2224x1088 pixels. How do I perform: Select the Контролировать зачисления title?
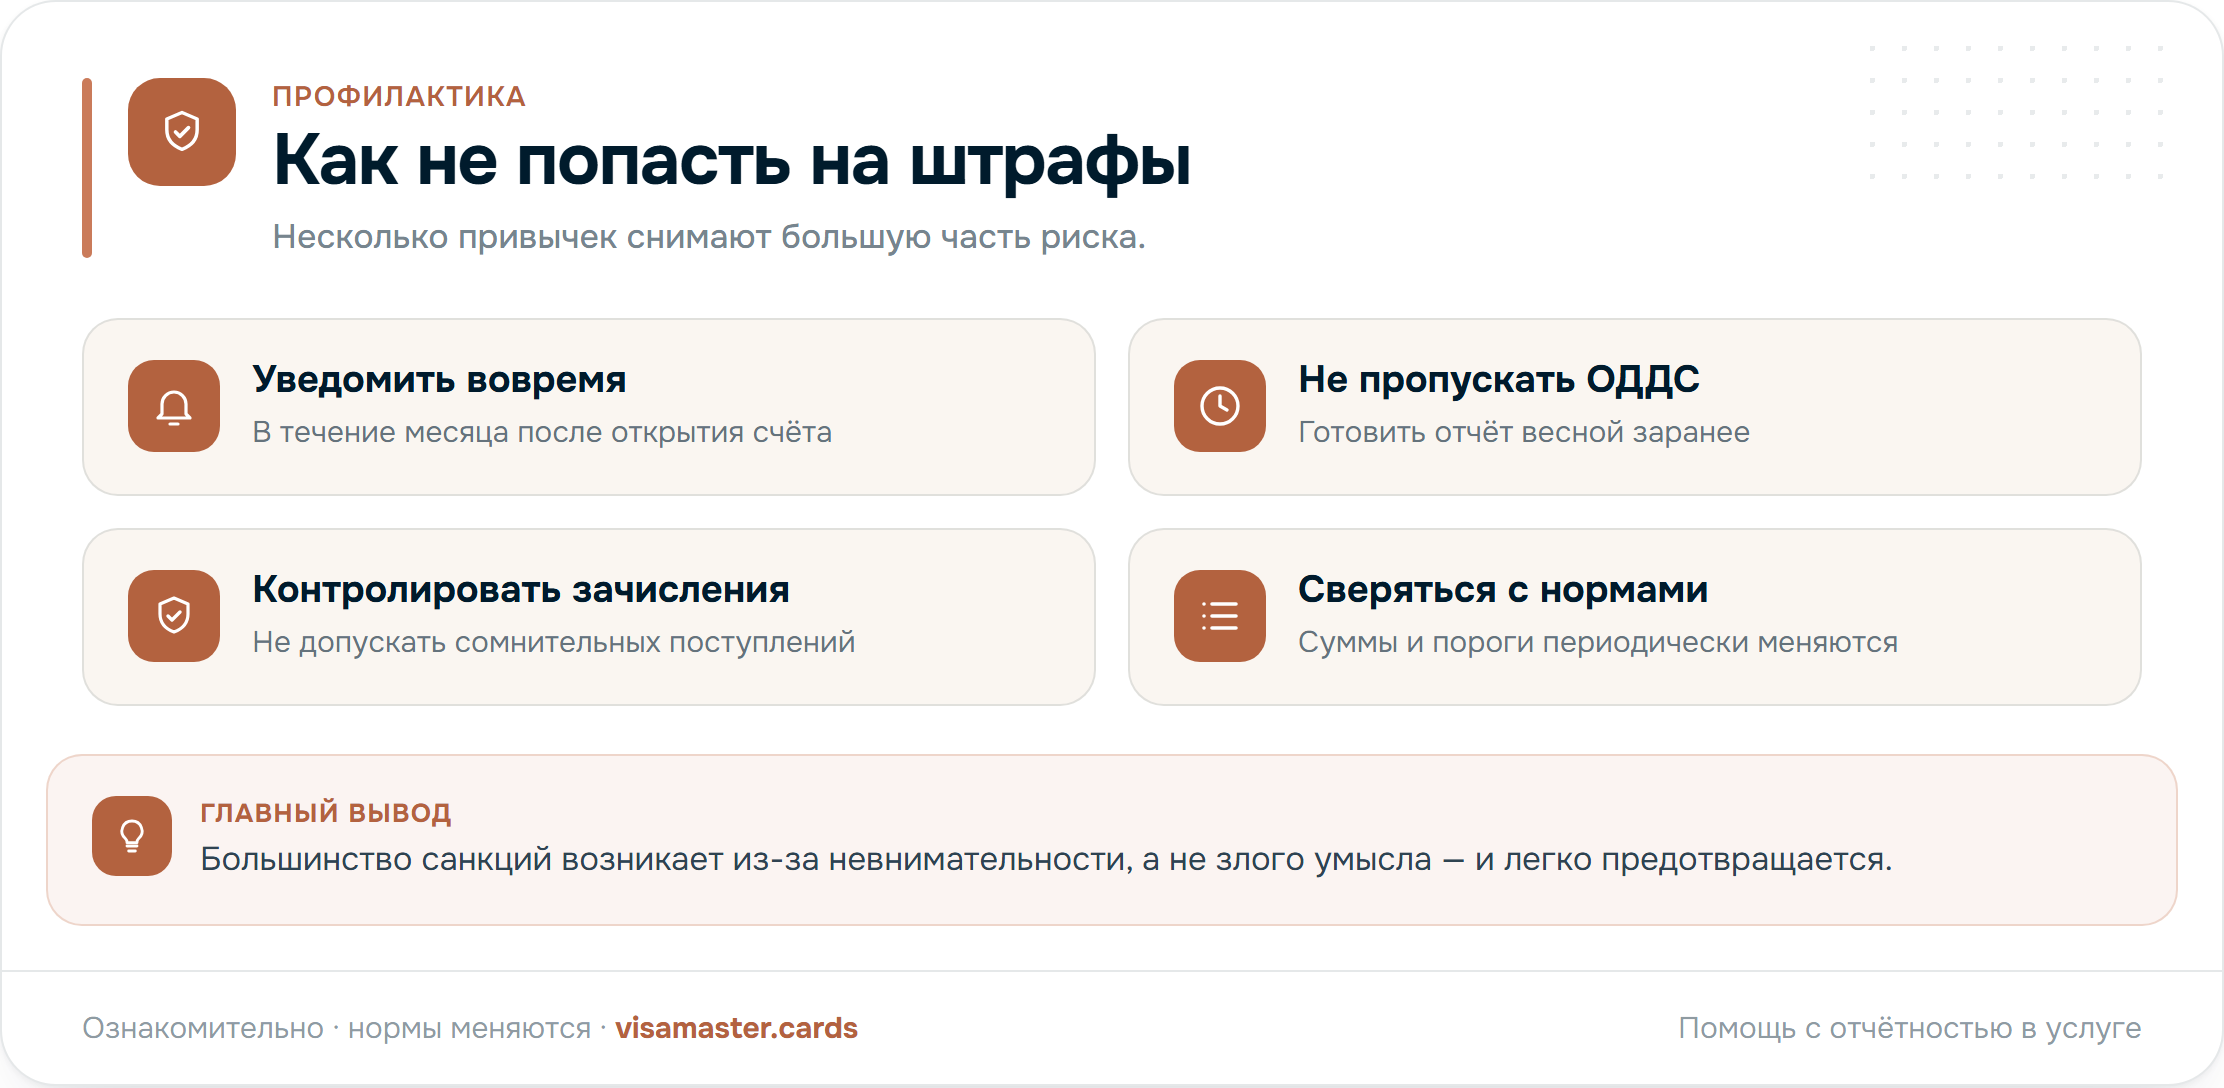[521, 590]
